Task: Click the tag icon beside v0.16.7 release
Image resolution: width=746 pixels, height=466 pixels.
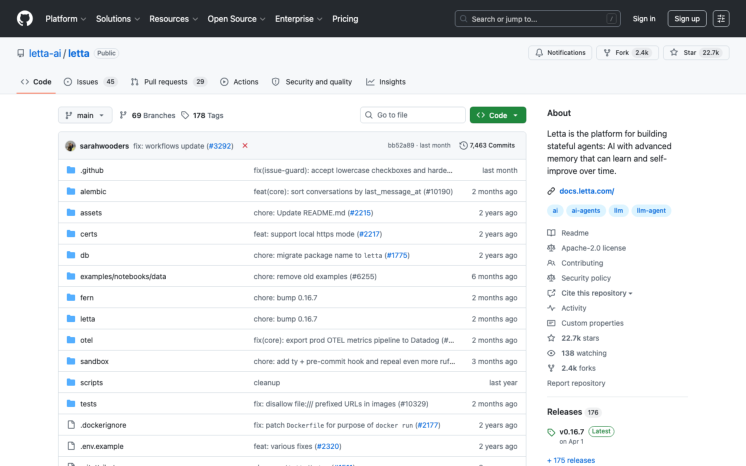Action: 551,432
